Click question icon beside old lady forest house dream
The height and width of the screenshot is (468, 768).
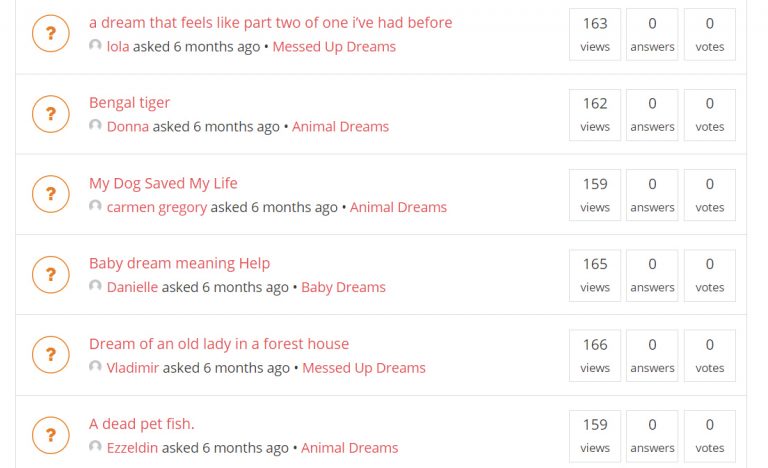point(50,354)
